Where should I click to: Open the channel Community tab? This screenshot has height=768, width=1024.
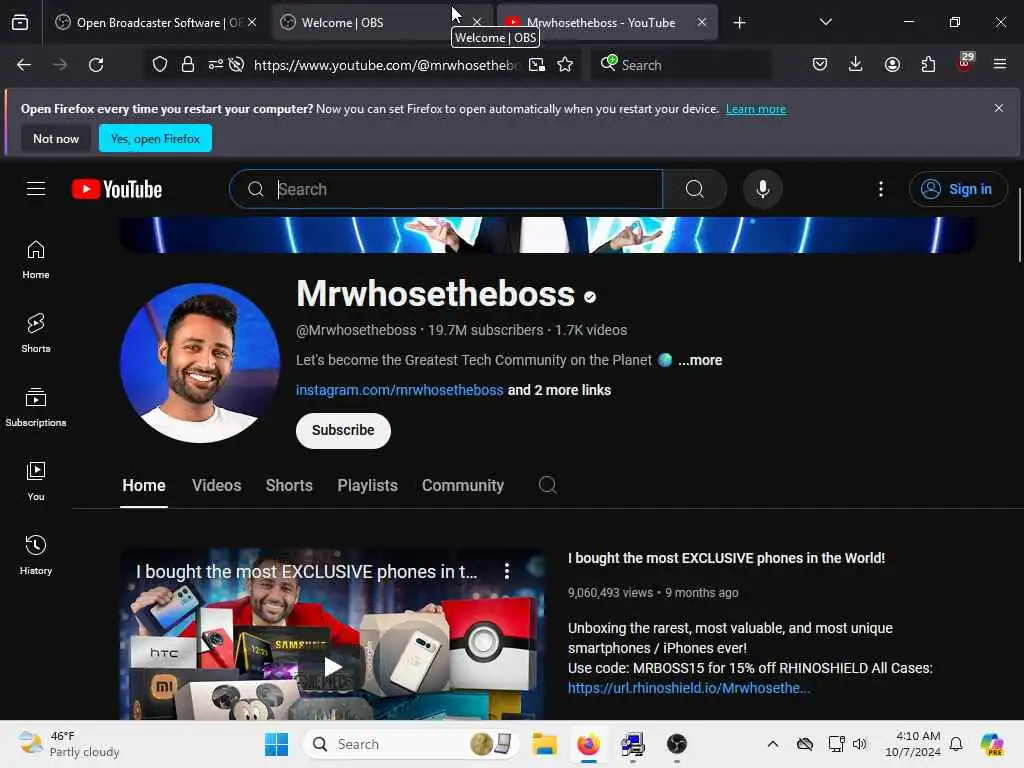pyautogui.click(x=463, y=485)
